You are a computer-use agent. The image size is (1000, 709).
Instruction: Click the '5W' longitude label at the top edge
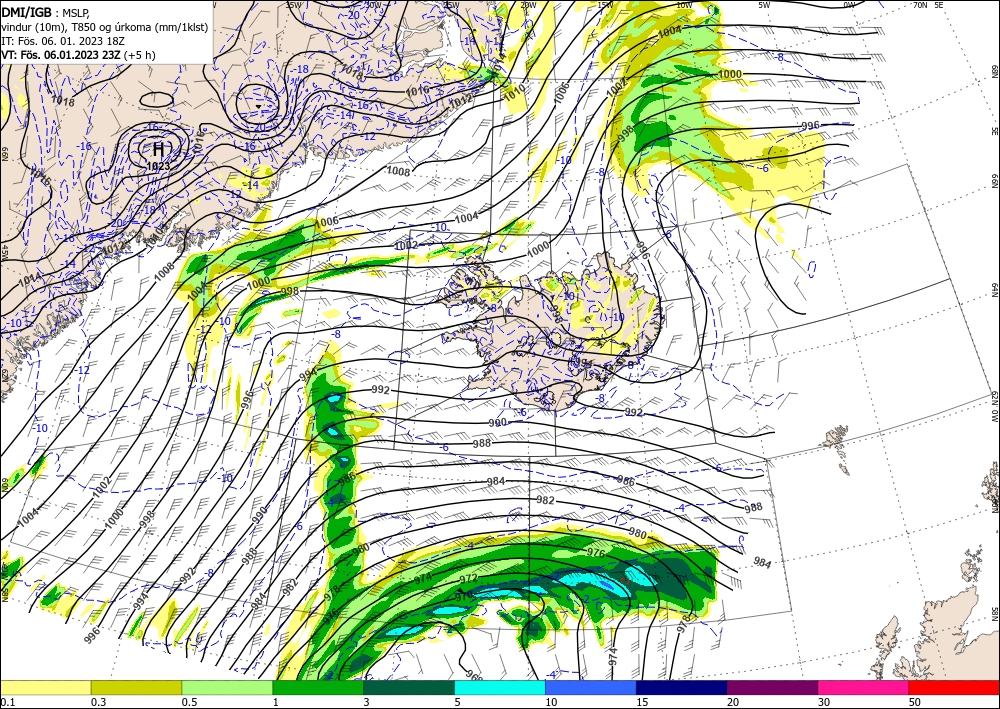tap(764, 5)
